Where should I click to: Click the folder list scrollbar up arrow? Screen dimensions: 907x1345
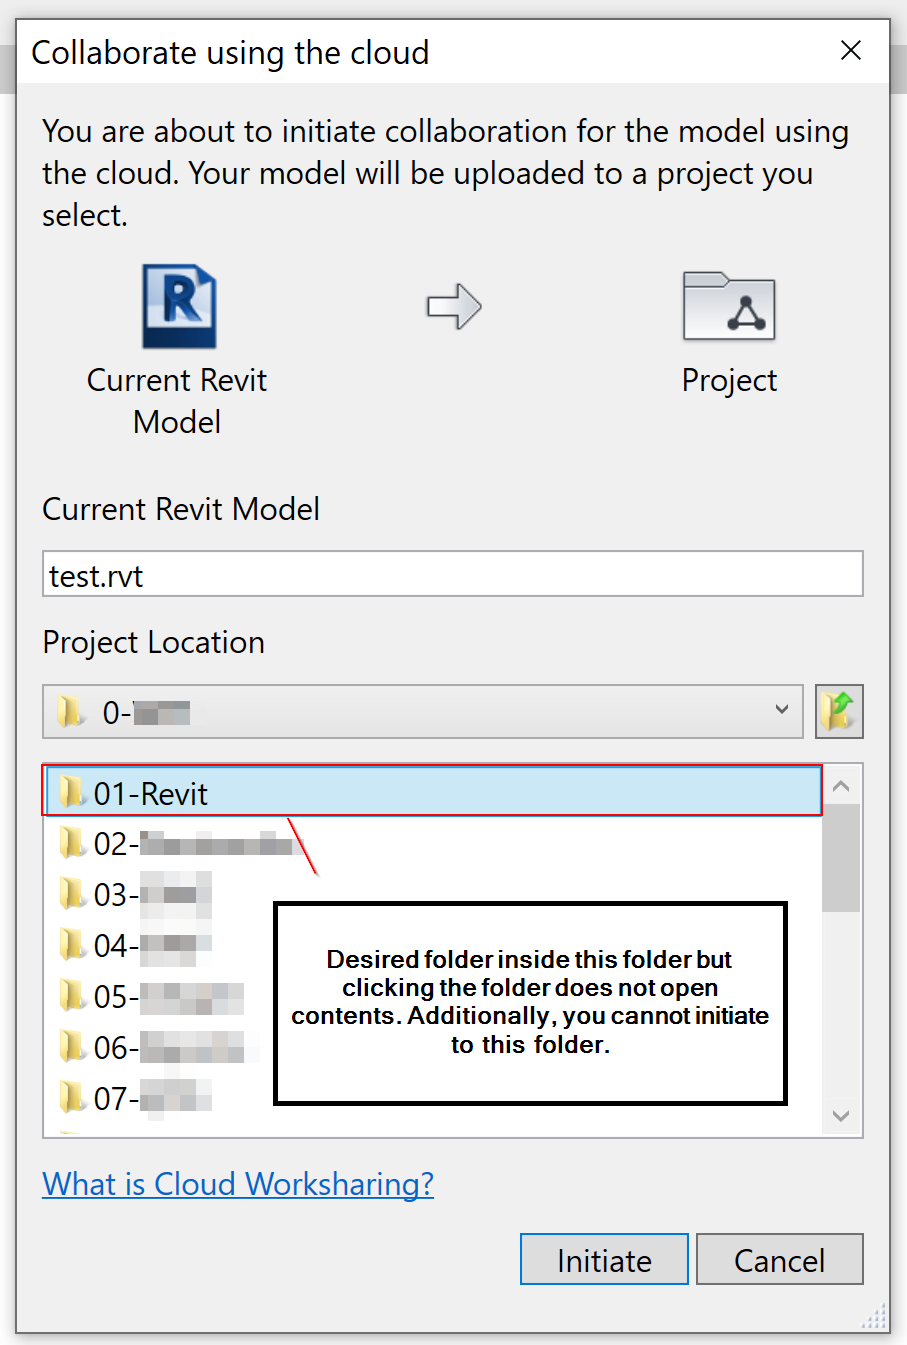841,785
